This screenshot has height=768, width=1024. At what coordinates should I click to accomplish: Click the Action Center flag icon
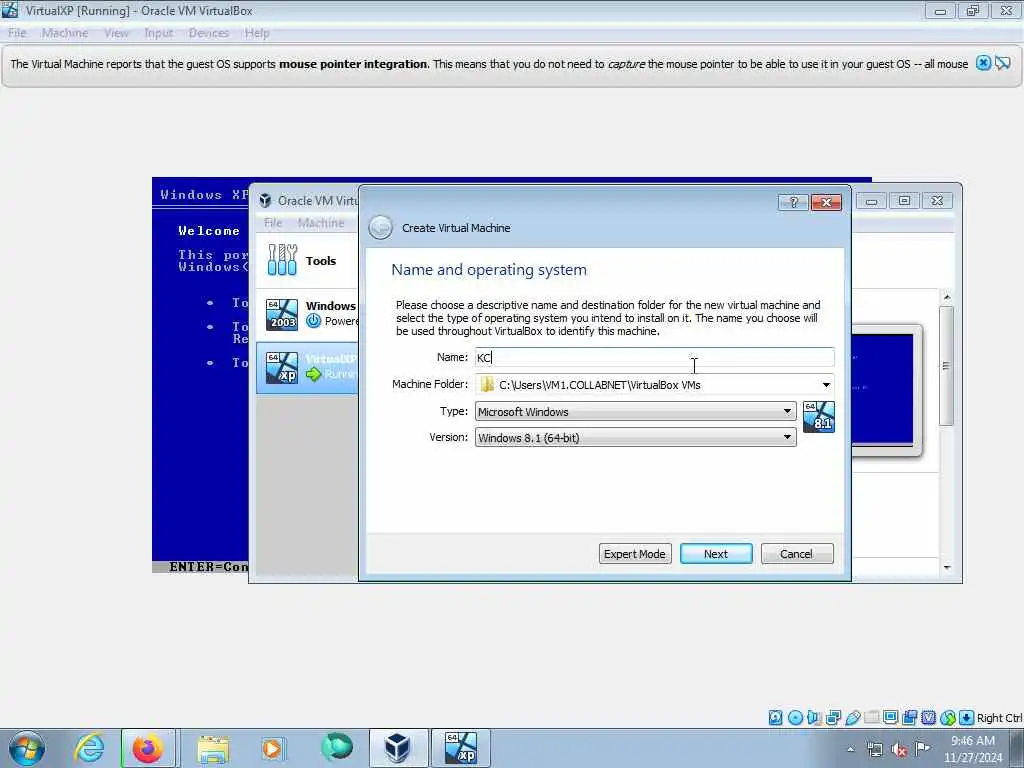coord(922,749)
